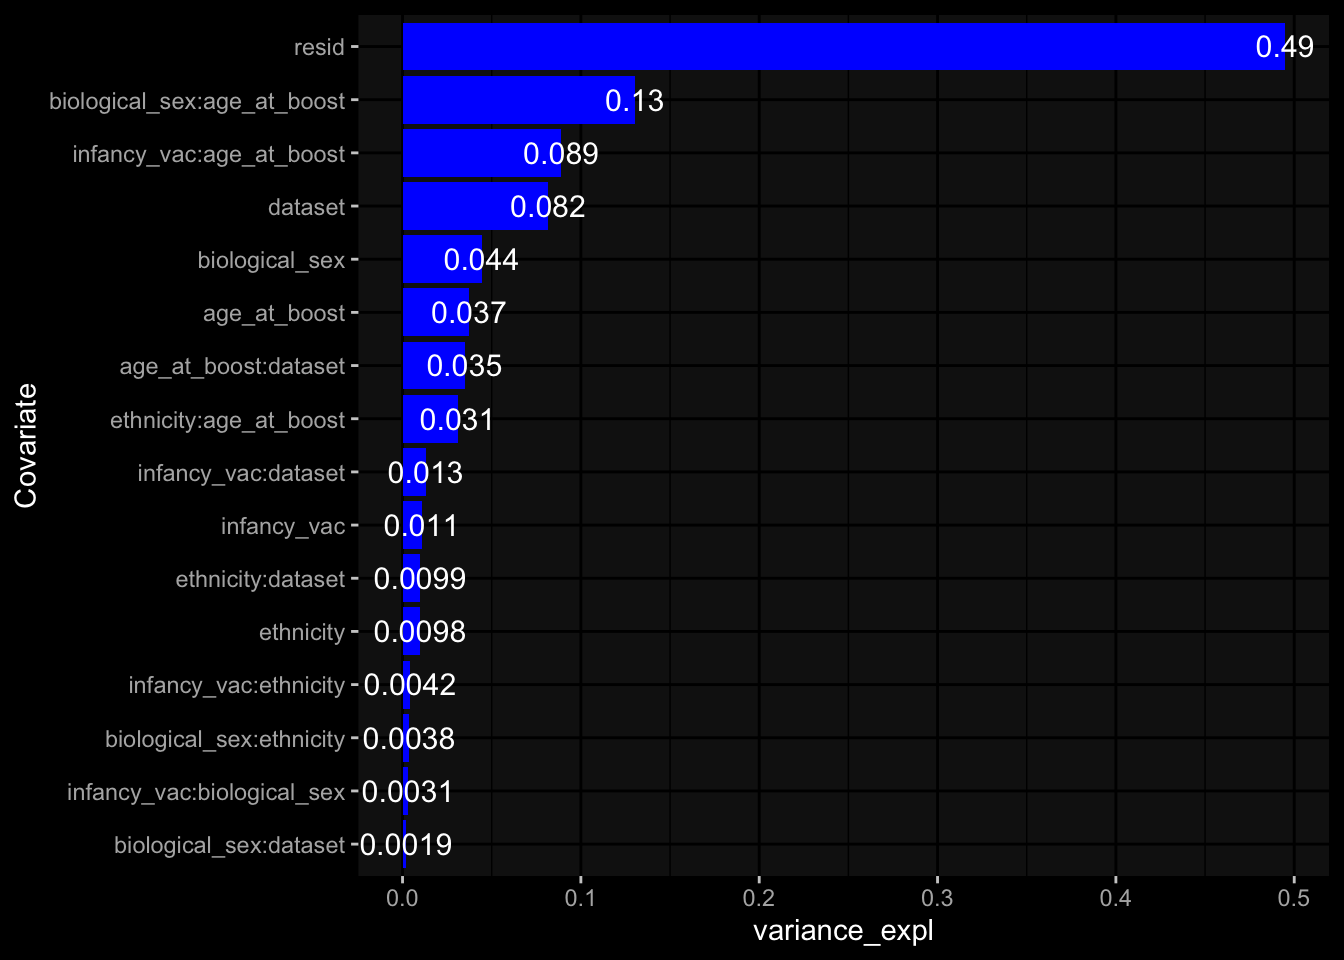Select the 0.035 value label
The width and height of the screenshot is (1344, 960).
464,366
